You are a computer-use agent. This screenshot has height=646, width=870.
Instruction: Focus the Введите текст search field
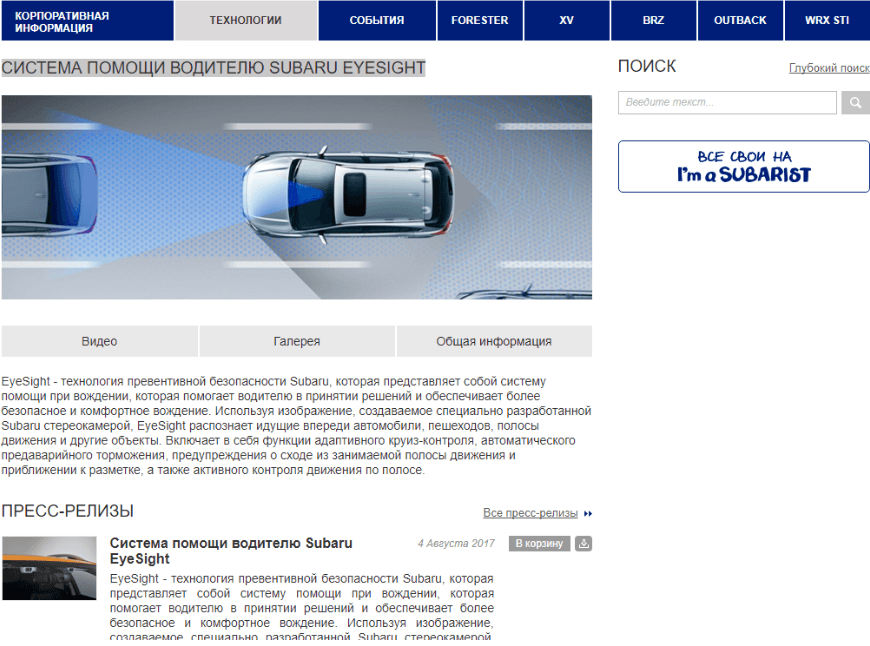[x=727, y=103]
